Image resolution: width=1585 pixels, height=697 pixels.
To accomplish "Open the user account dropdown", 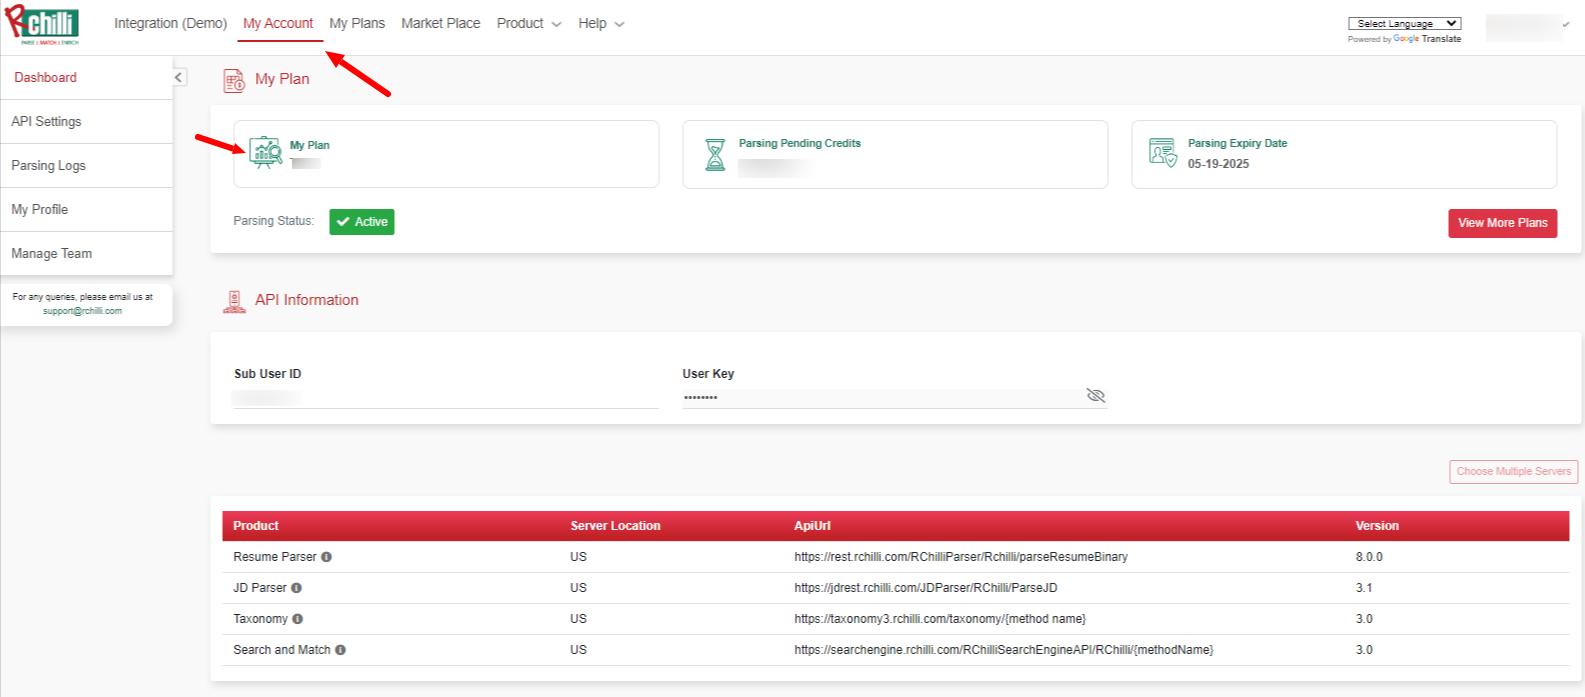I will (x=1528, y=27).
